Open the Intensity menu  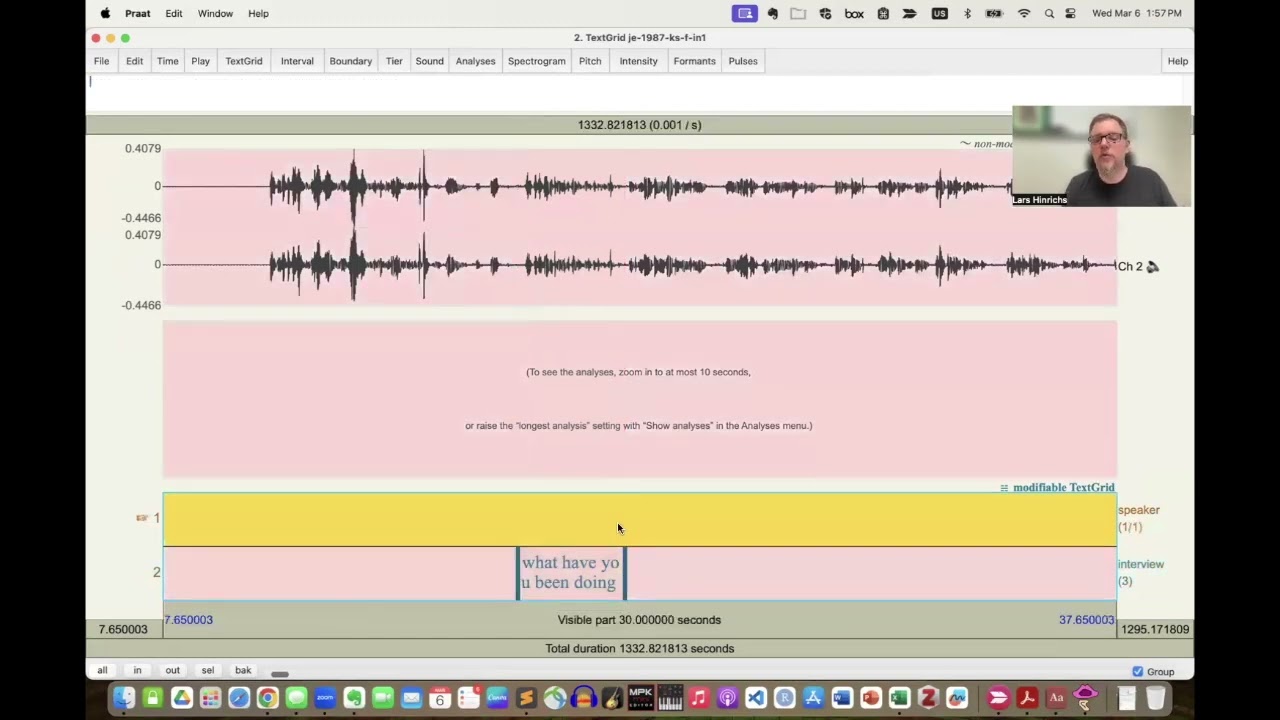[x=638, y=61]
